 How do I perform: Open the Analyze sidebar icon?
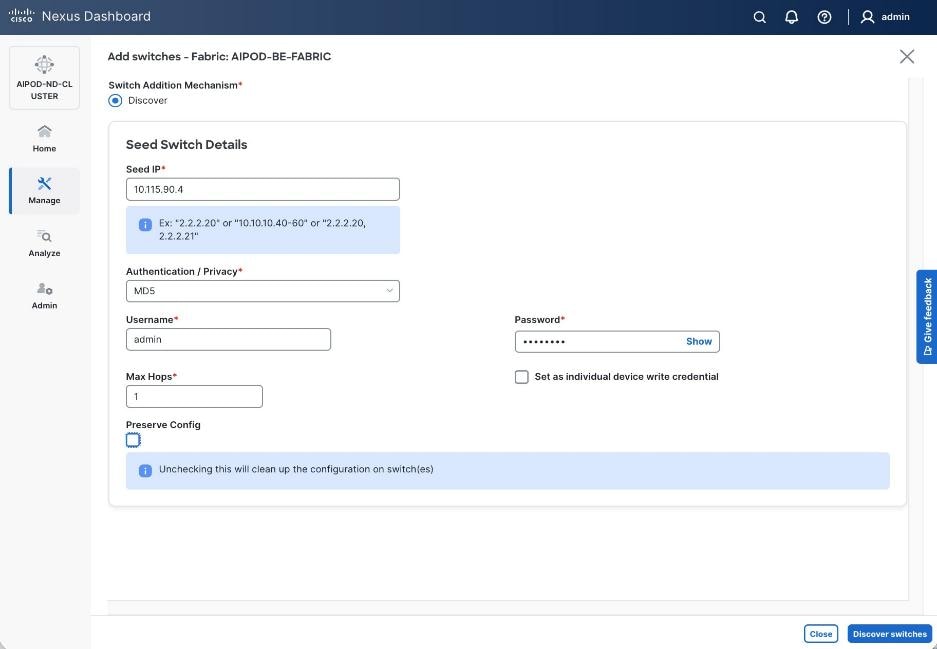[x=44, y=243]
